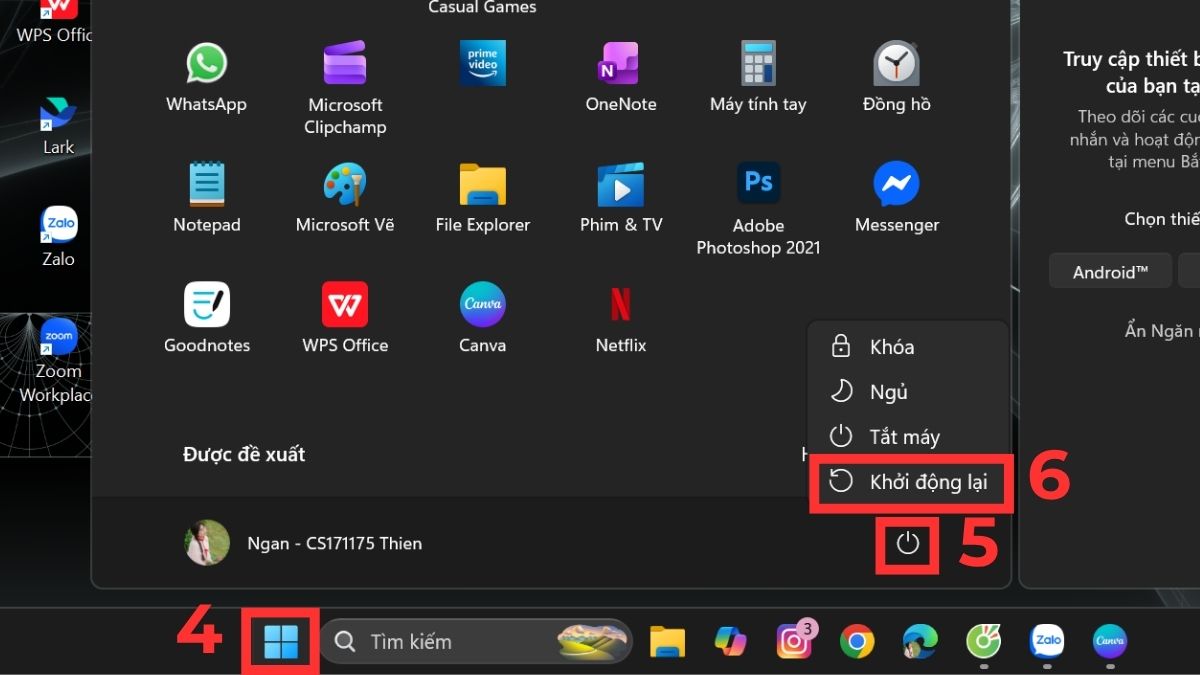Screen dimensions: 1200x675
Task: Select the Android™ device button
Action: [x=1110, y=271]
